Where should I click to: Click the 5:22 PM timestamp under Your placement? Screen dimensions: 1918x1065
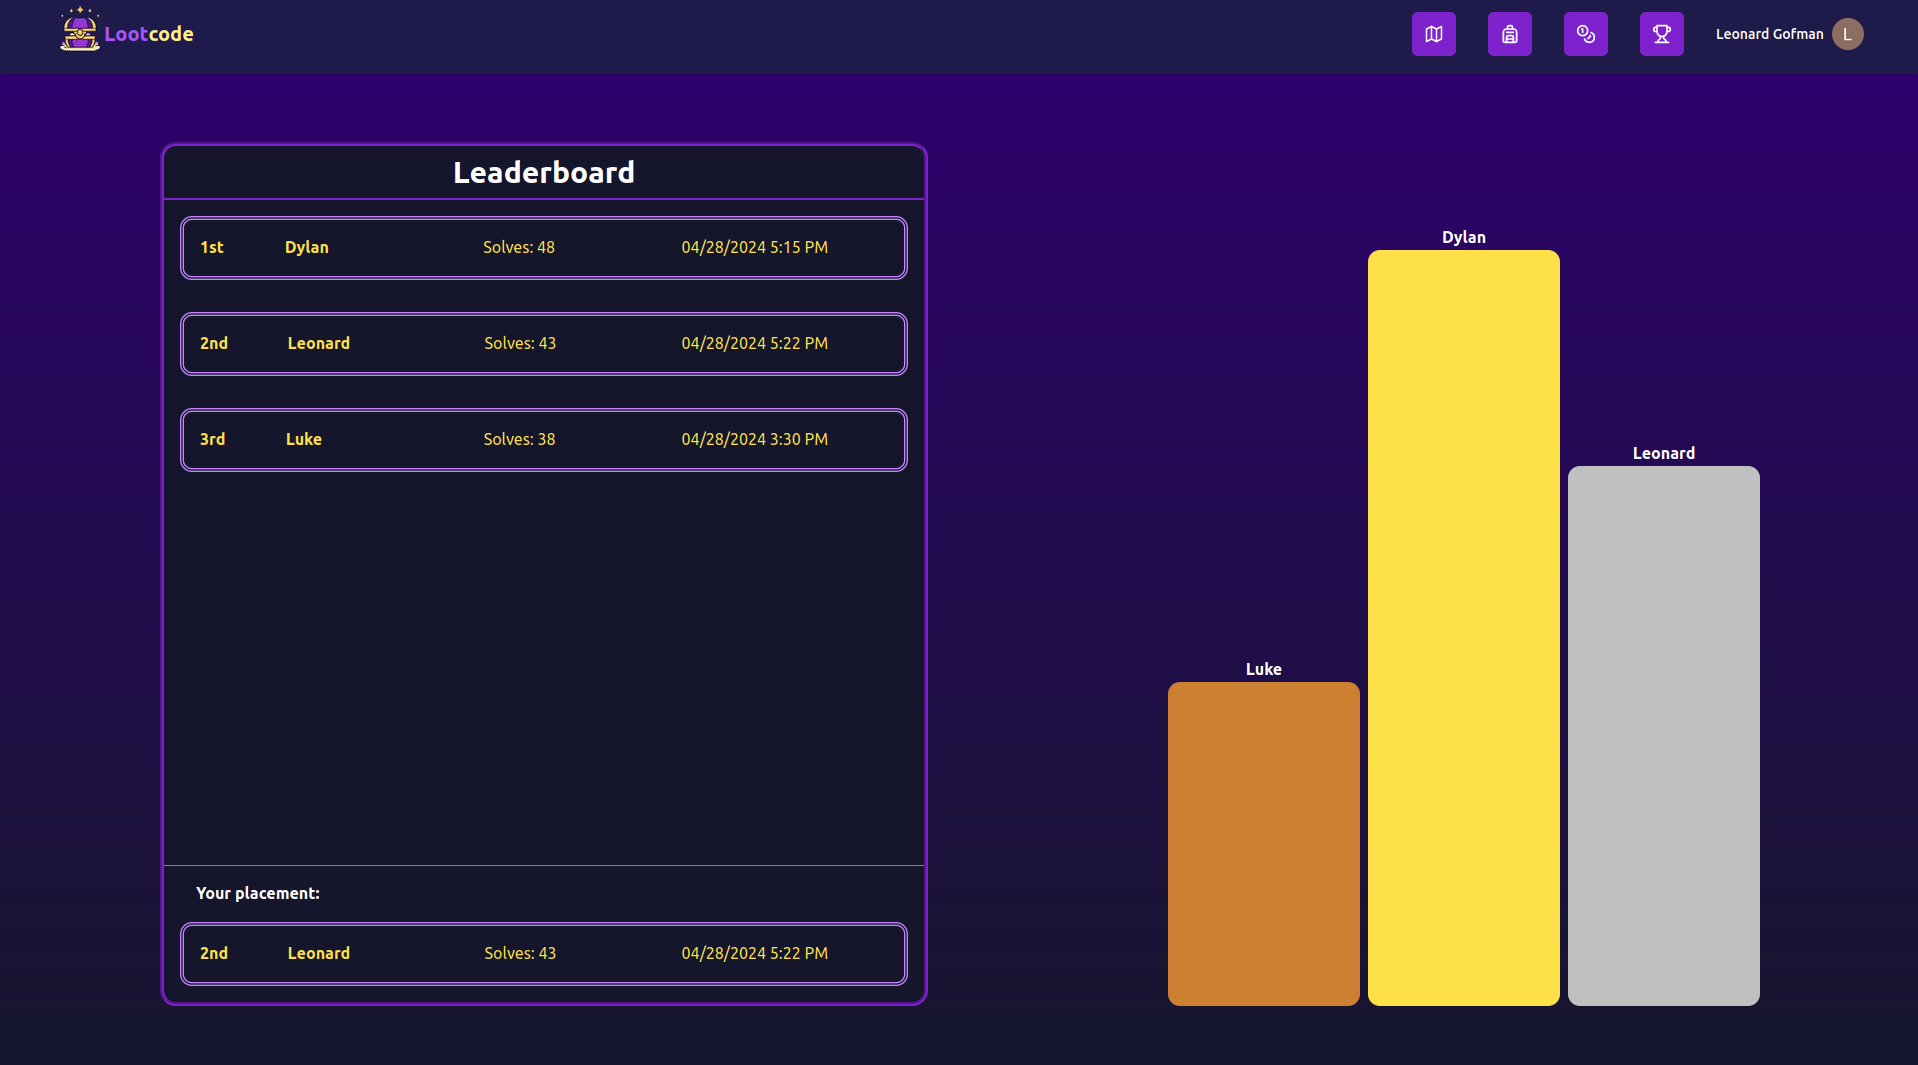tap(755, 954)
